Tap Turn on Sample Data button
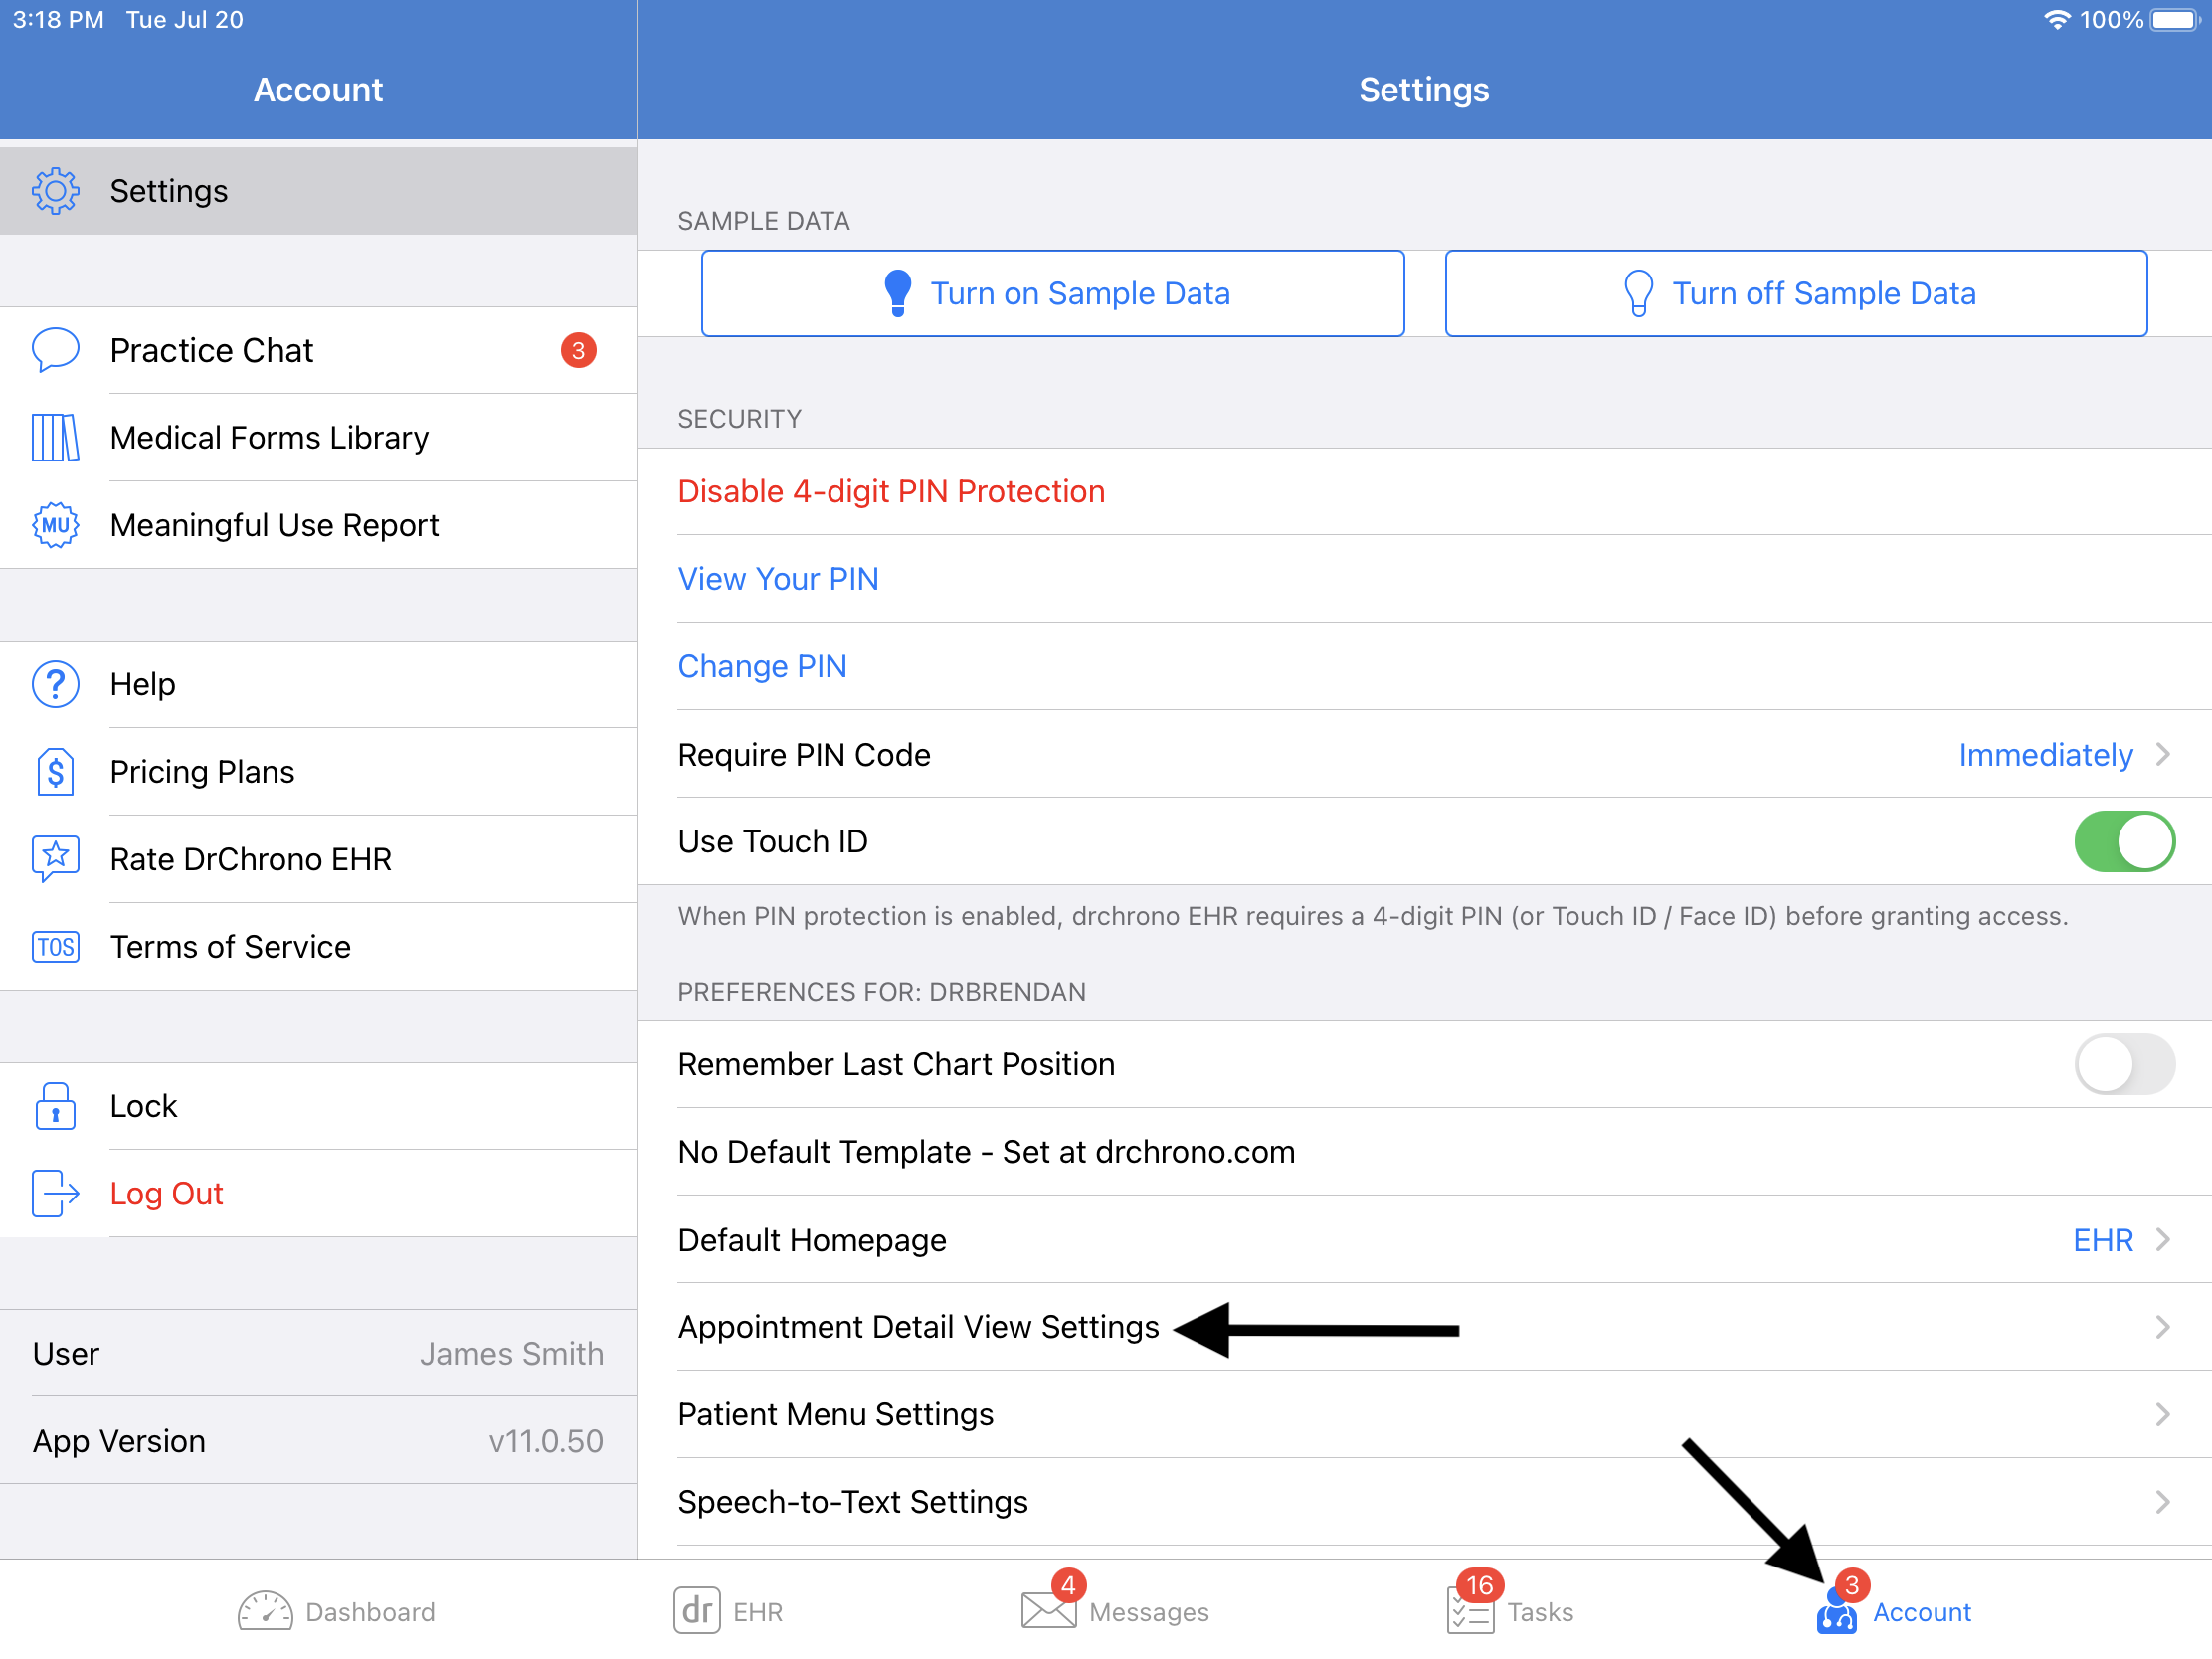Viewport: 2212px width, 1659px height. coord(1053,291)
